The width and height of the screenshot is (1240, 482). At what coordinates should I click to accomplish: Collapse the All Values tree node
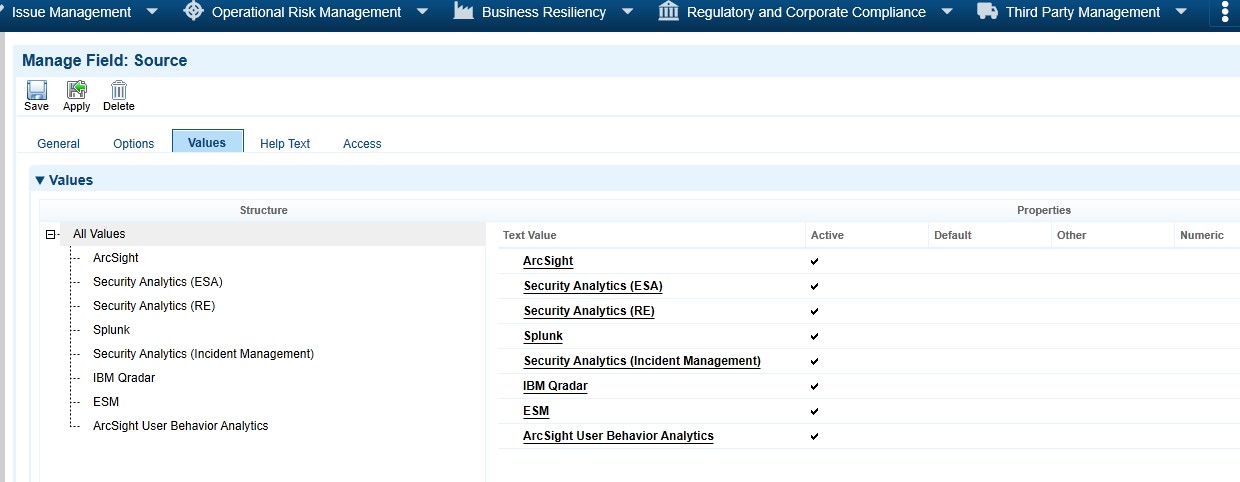click(51, 235)
